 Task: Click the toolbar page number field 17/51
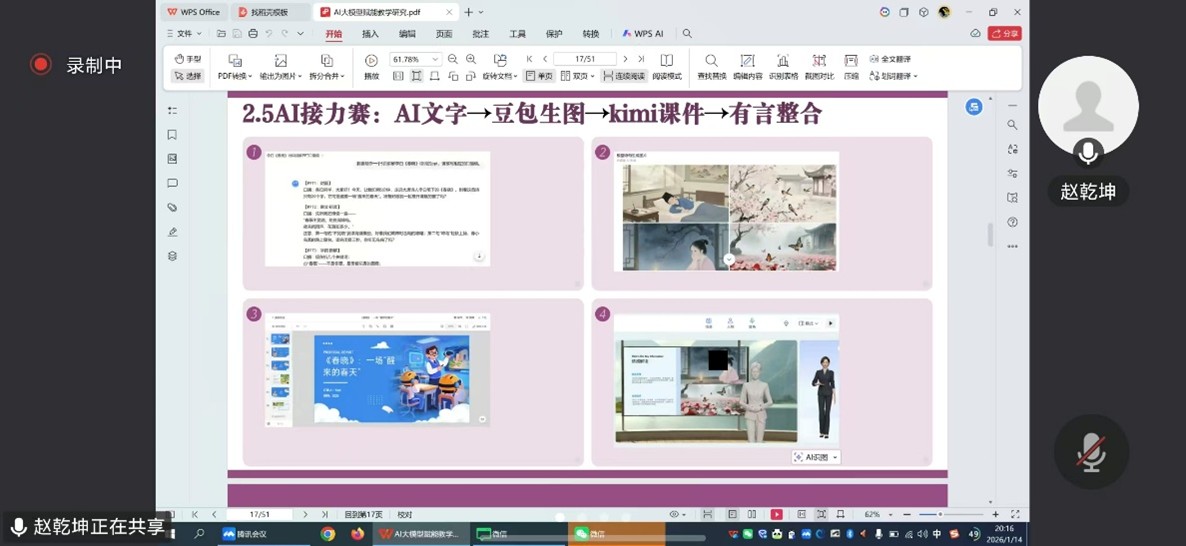point(585,59)
